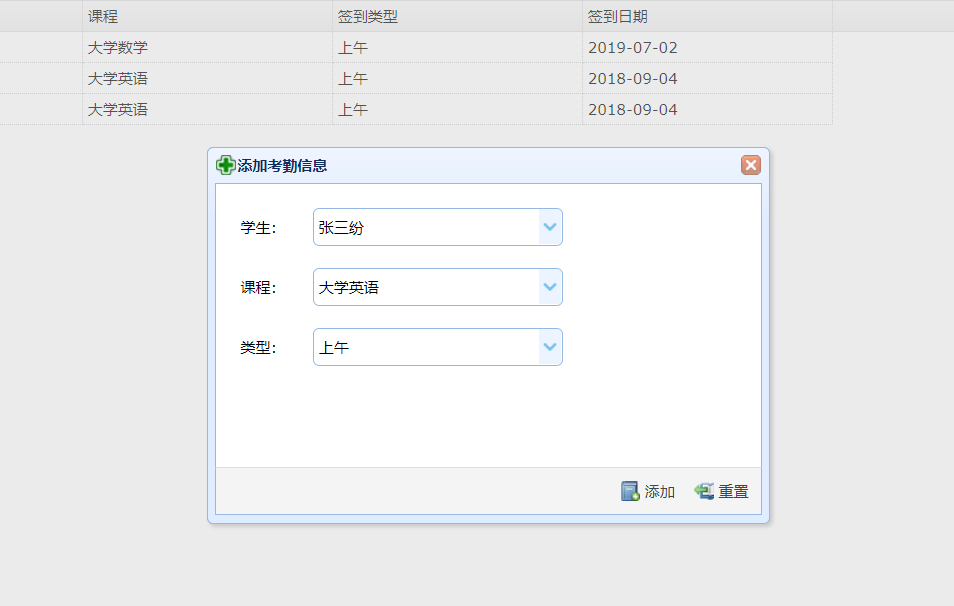Open the 课程 dropdown arrow in the dialog
The image size is (954, 606).
click(550, 287)
